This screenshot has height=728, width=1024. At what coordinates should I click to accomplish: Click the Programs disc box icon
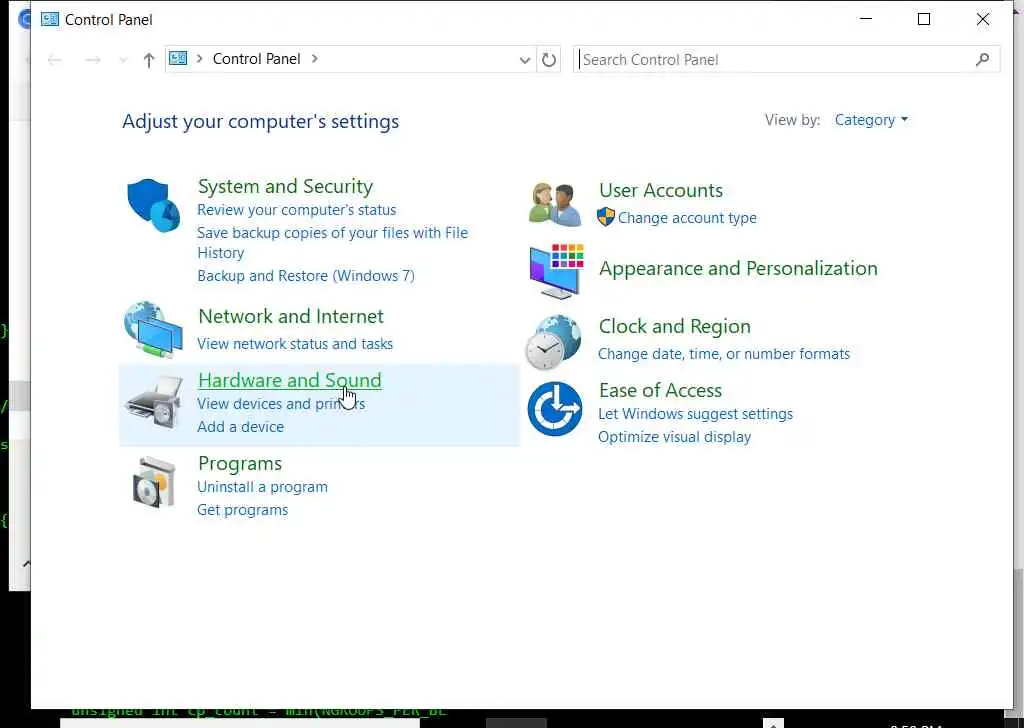tap(154, 483)
